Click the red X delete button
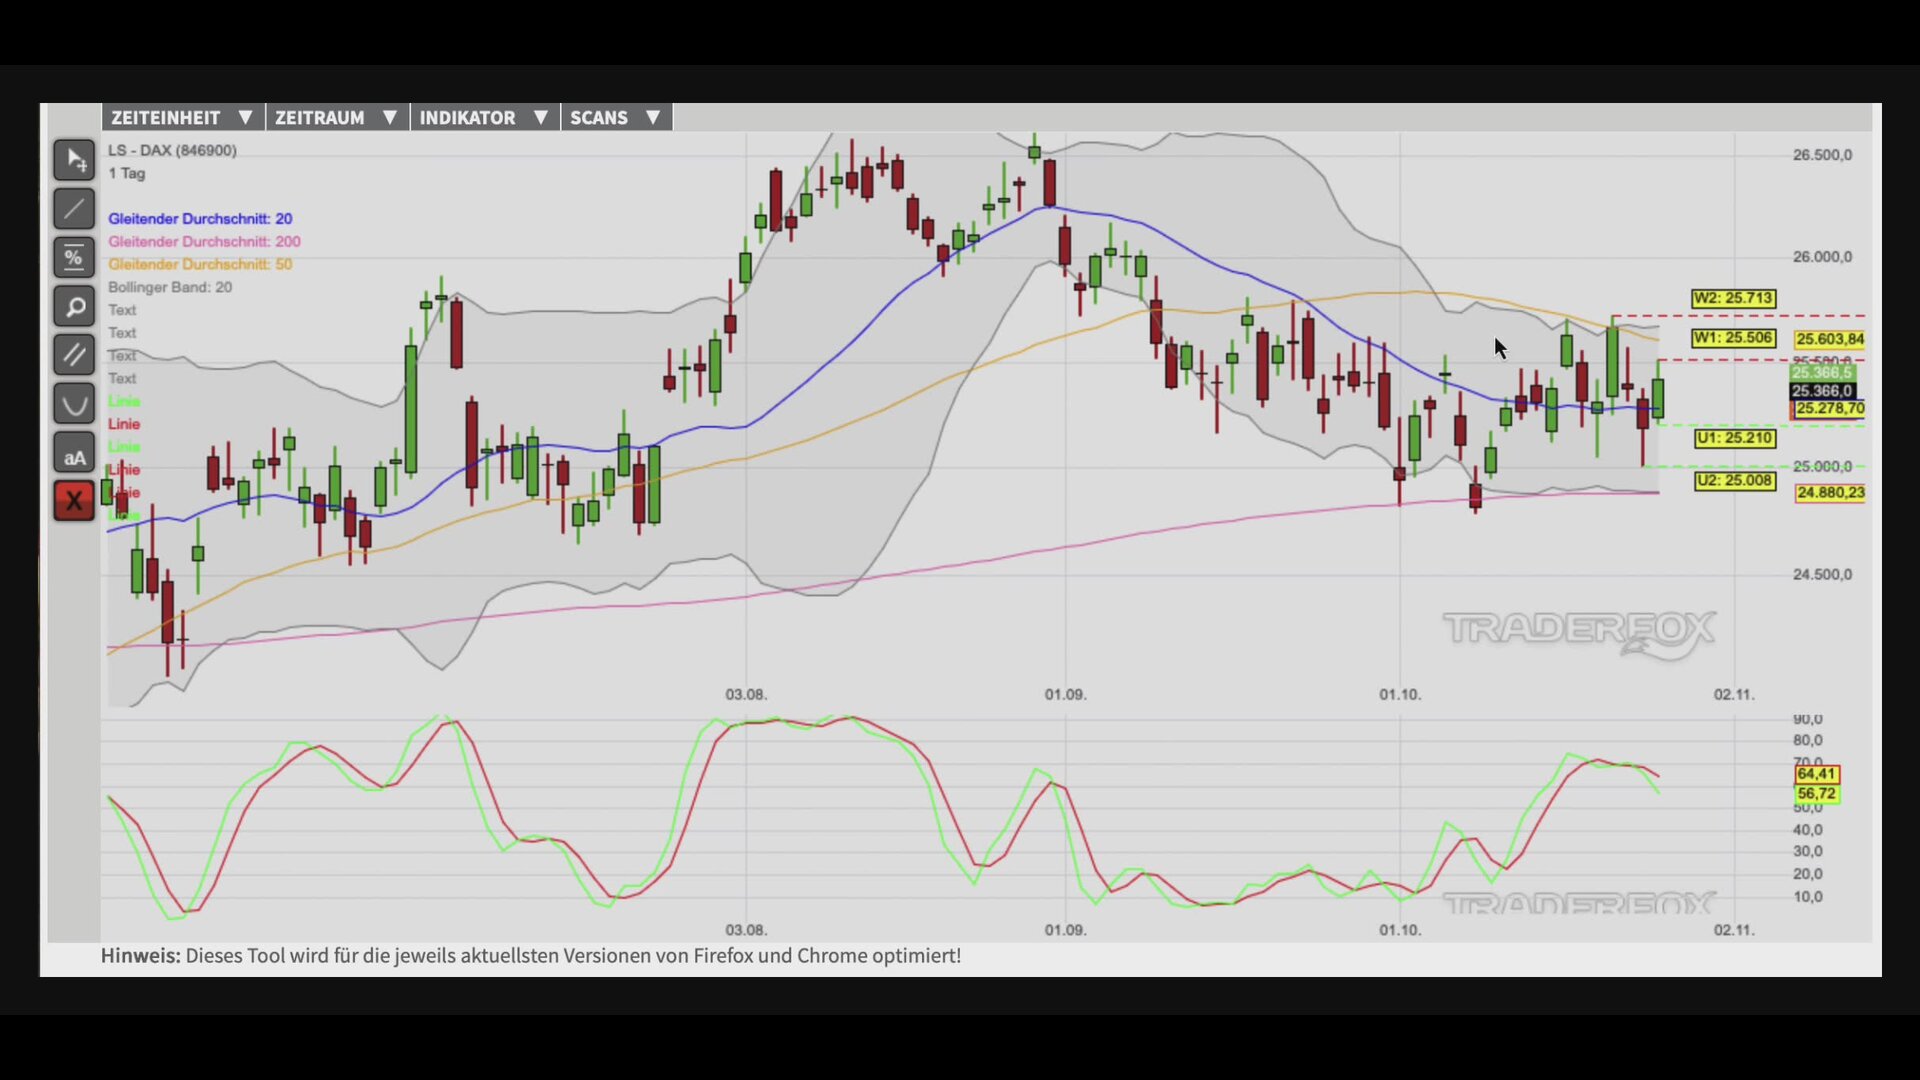 [x=74, y=501]
